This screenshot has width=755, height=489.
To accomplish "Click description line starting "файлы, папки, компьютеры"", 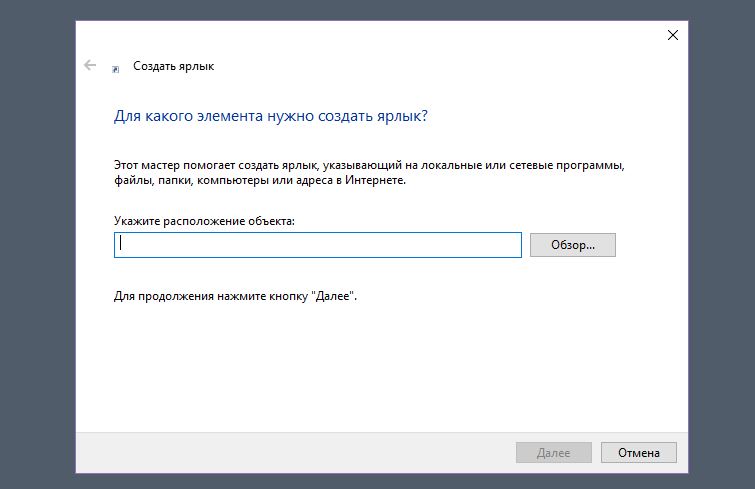I will [260, 180].
